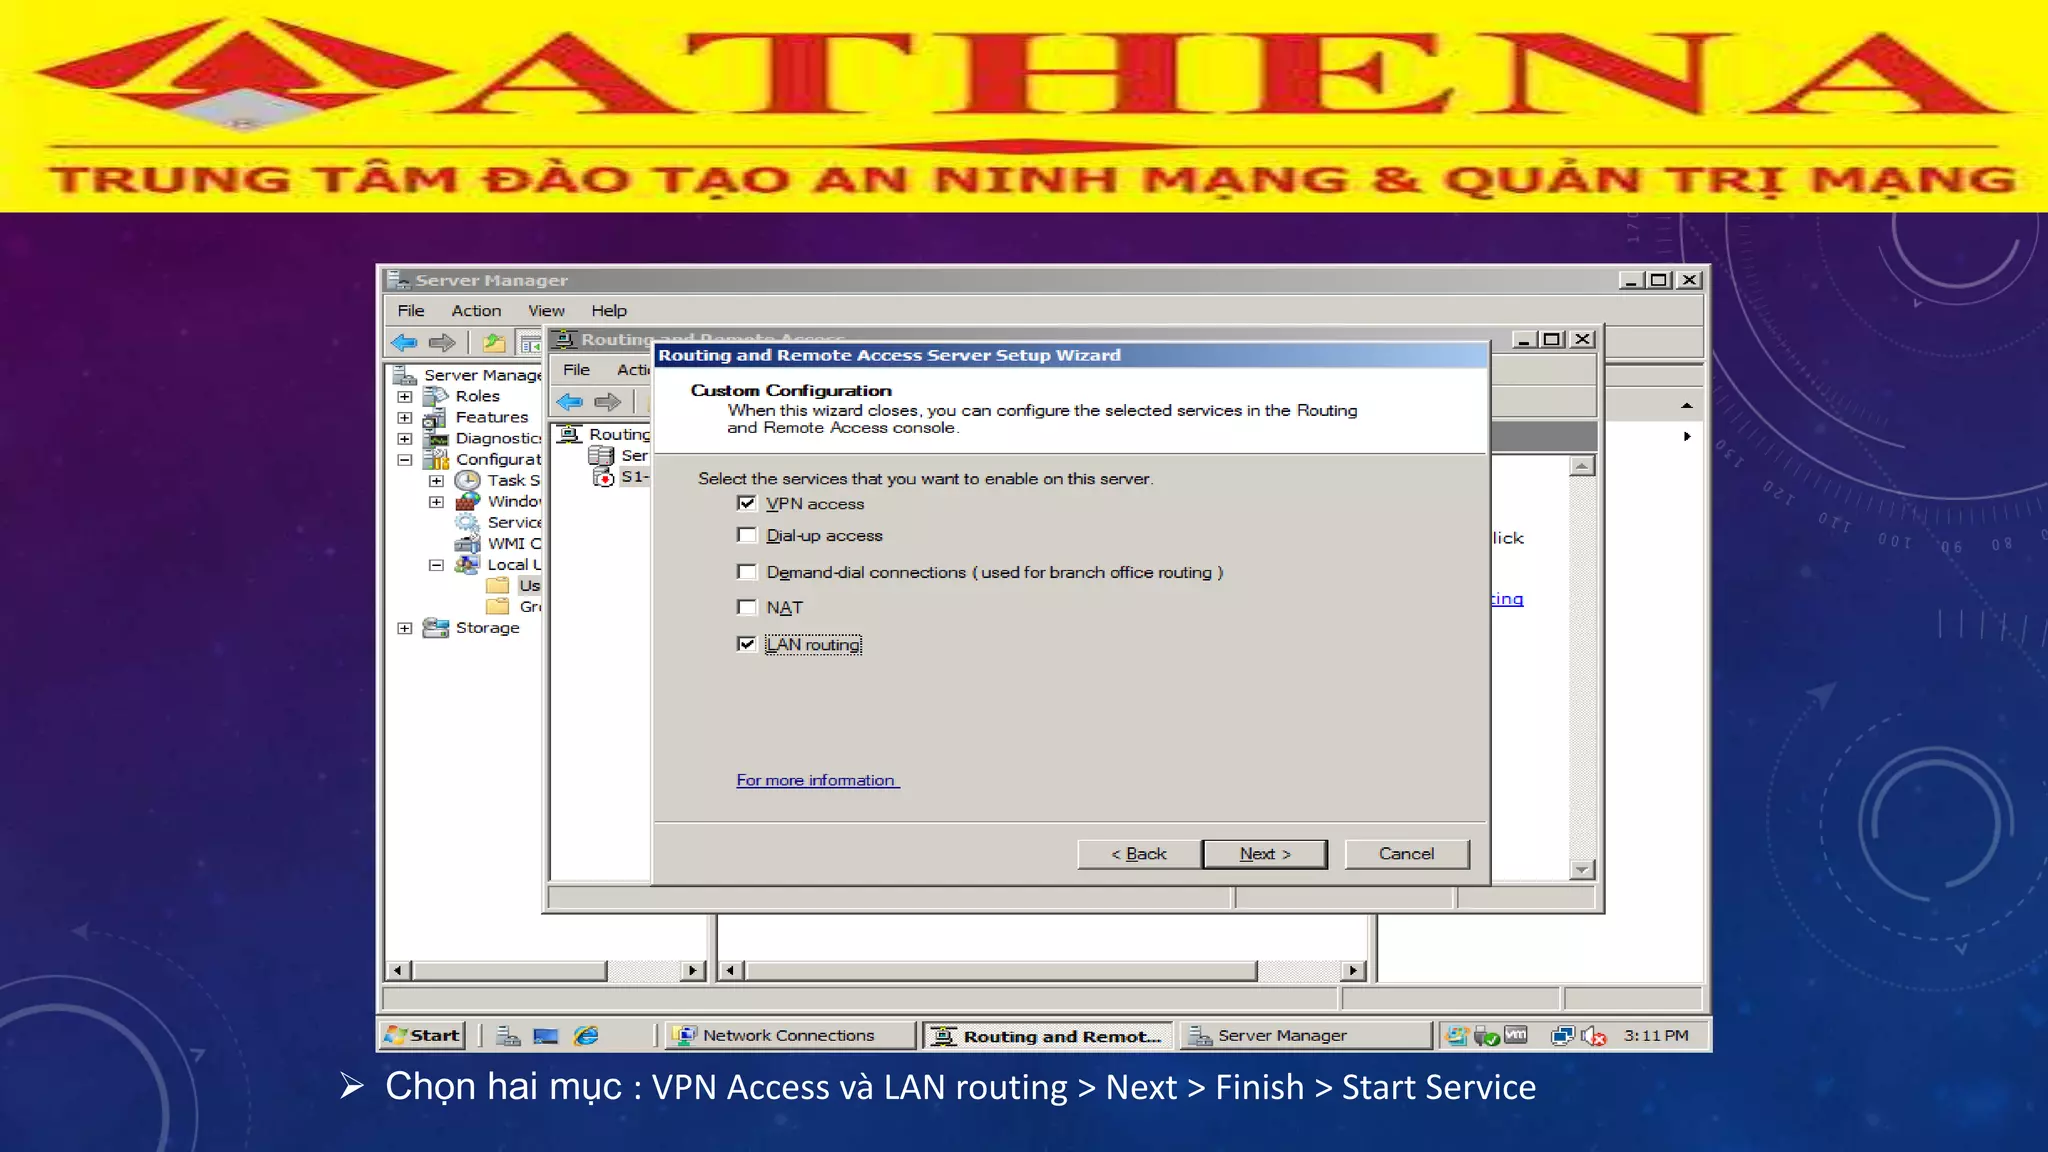Collapse the Local Users and Groups node

coord(436,565)
